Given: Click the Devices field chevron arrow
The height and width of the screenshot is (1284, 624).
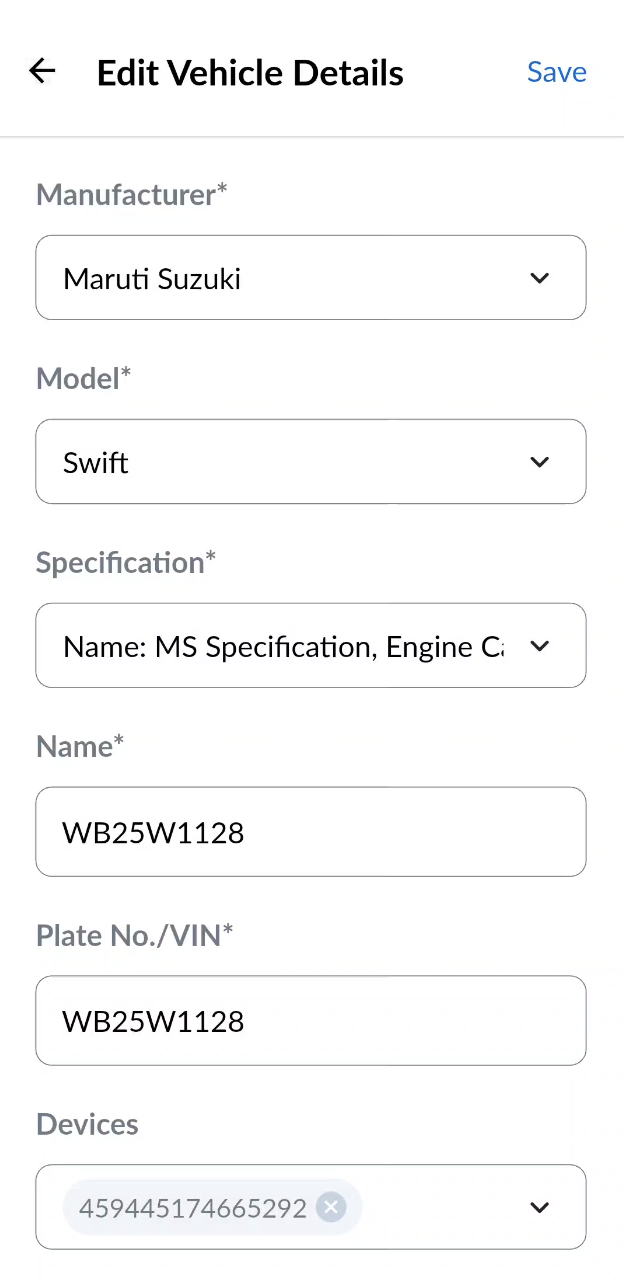Looking at the screenshot, I should click(x=540, y=1207).
